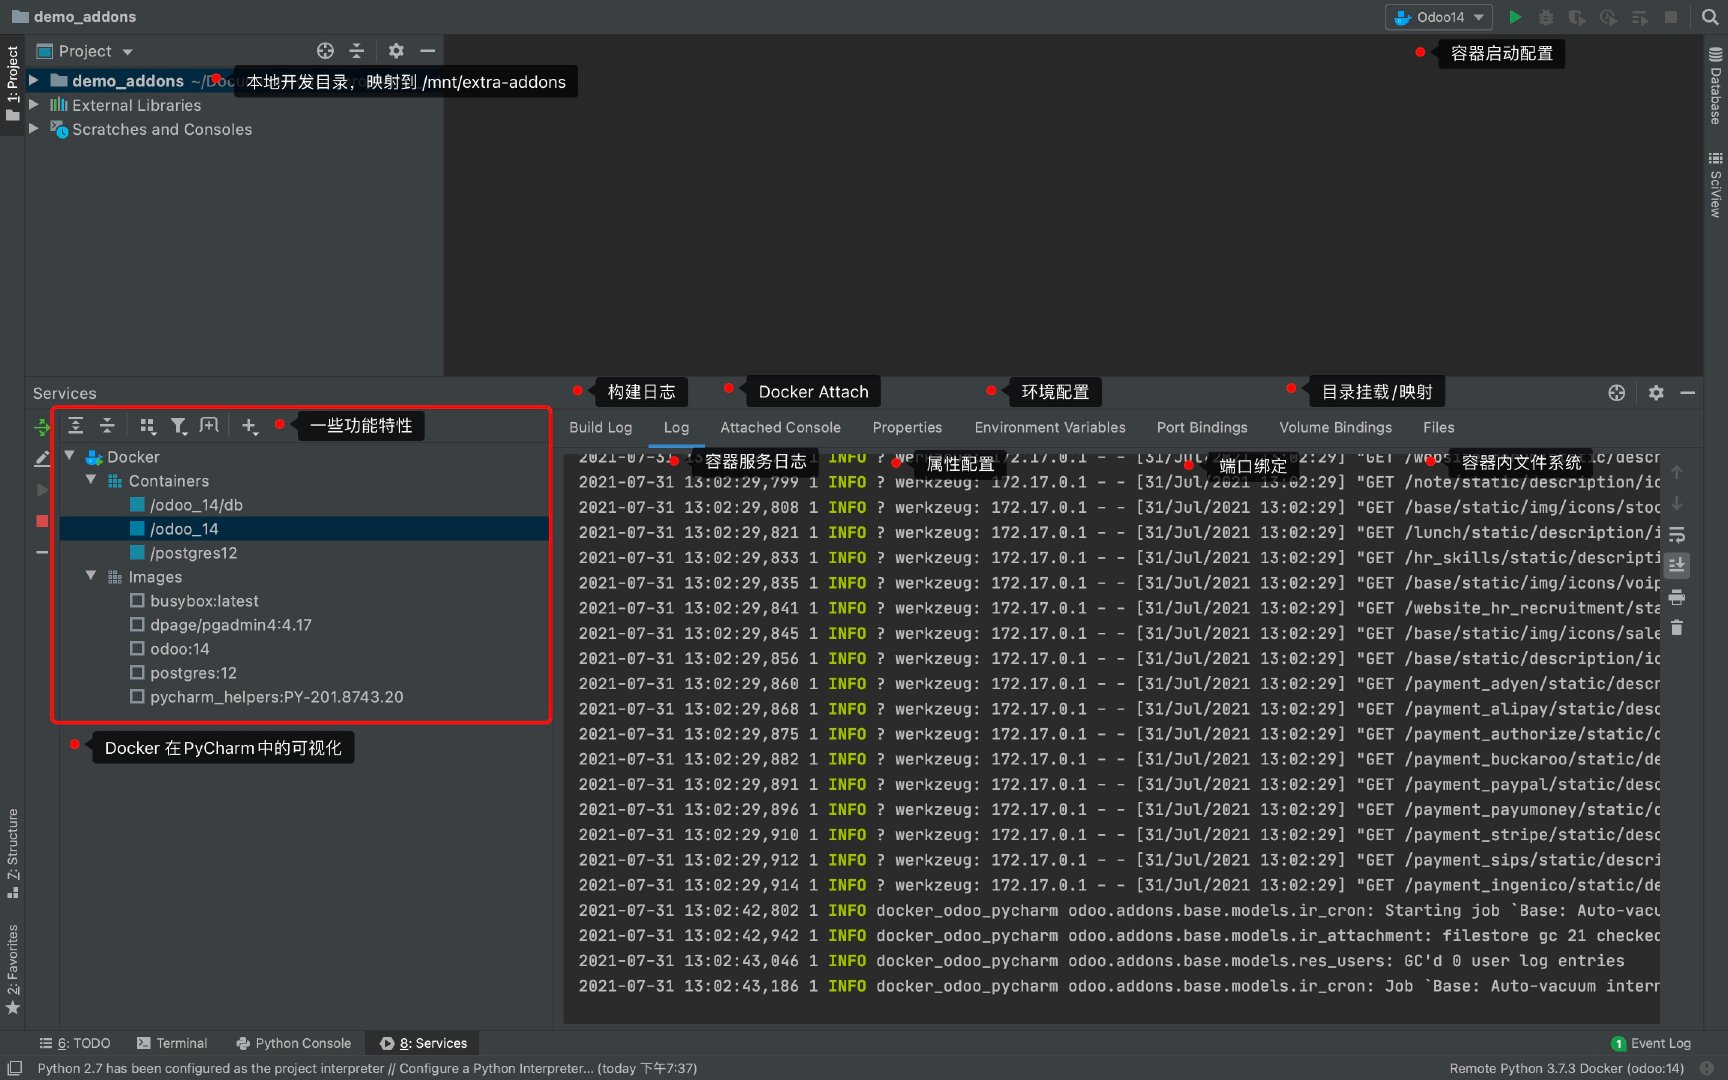Screen dimensions: 1728x1080
Task: Click the Debug bug icon in top toolbar
Action: pyautogui.click(x=1546, y=17)
